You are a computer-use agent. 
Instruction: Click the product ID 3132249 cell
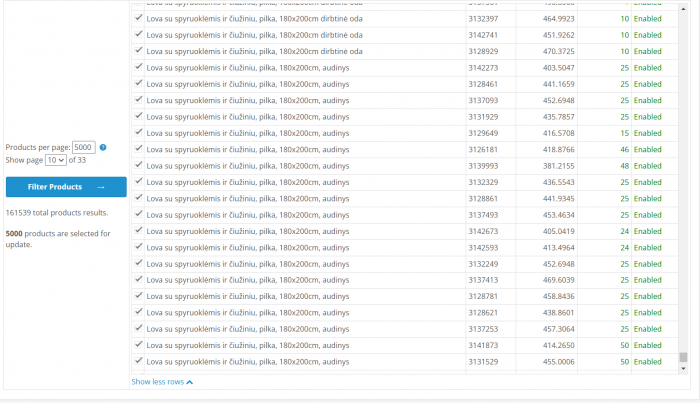coord(483,264)
